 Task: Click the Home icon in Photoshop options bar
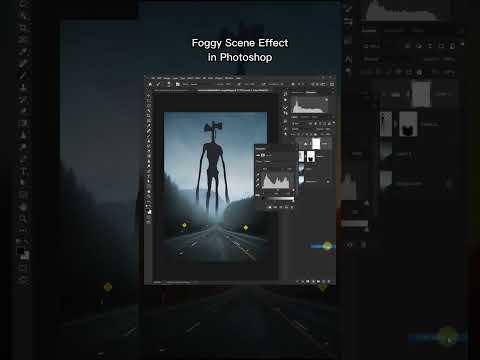(x=150, y=84)
